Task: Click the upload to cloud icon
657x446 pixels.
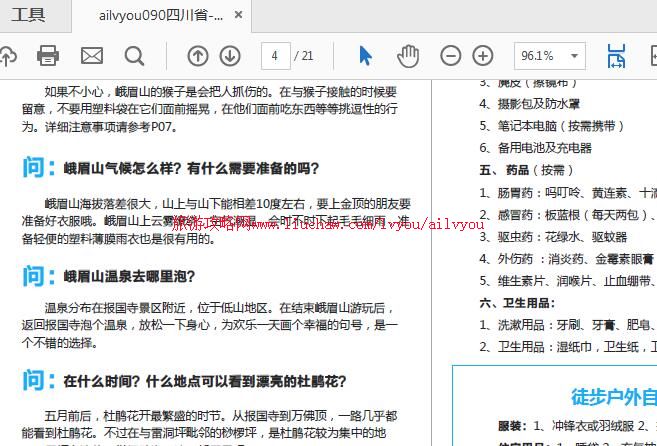Action: click(6, 56)
